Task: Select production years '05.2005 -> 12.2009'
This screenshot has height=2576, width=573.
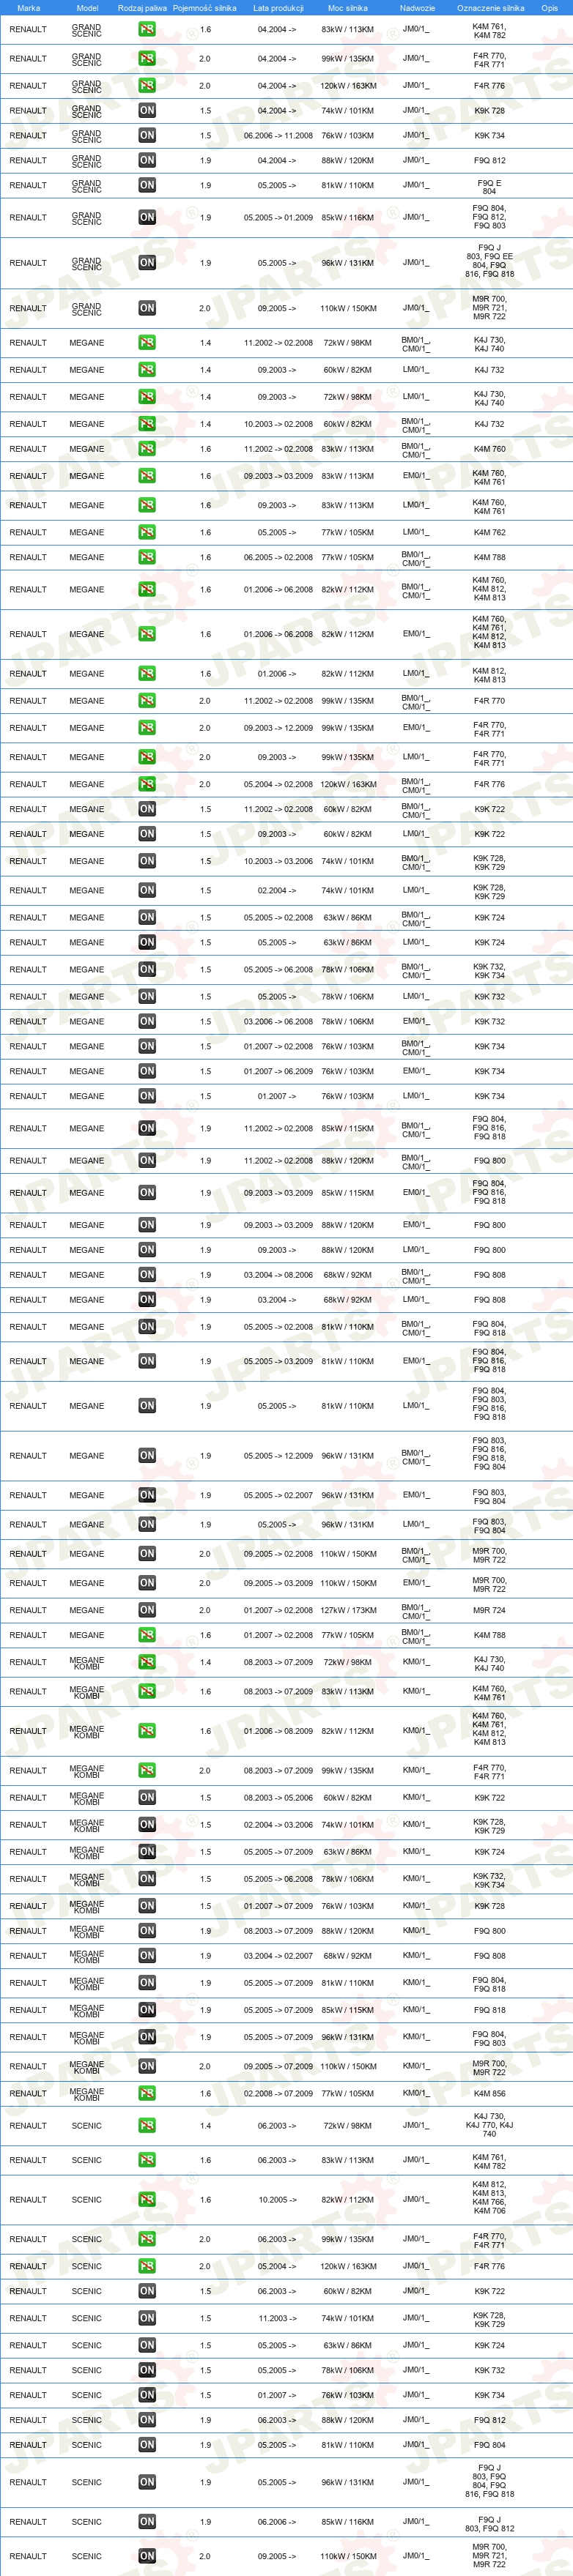Action: pyautogui.click(x=278, y=1457)
